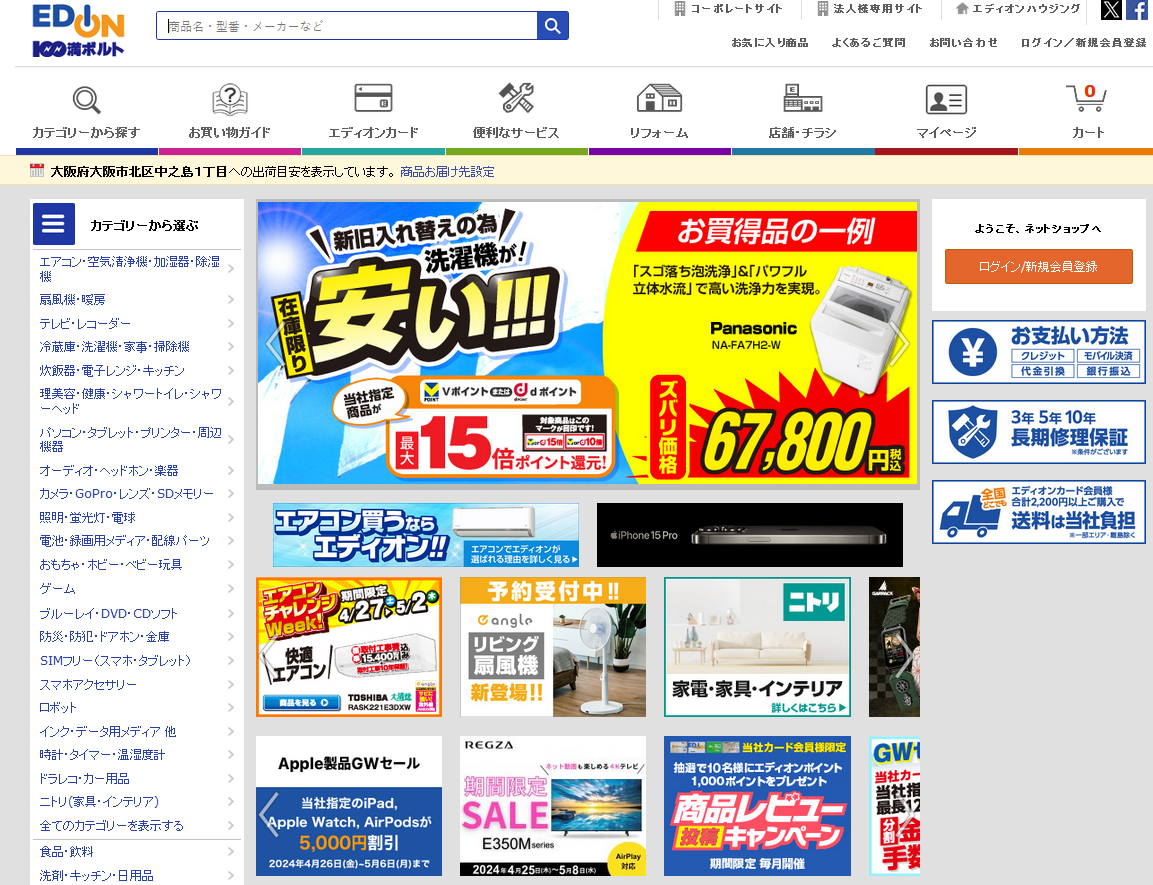Select ブルーレイ・DVD・CDソフト category
The image size is (1153, 885).
coord(137,613)
